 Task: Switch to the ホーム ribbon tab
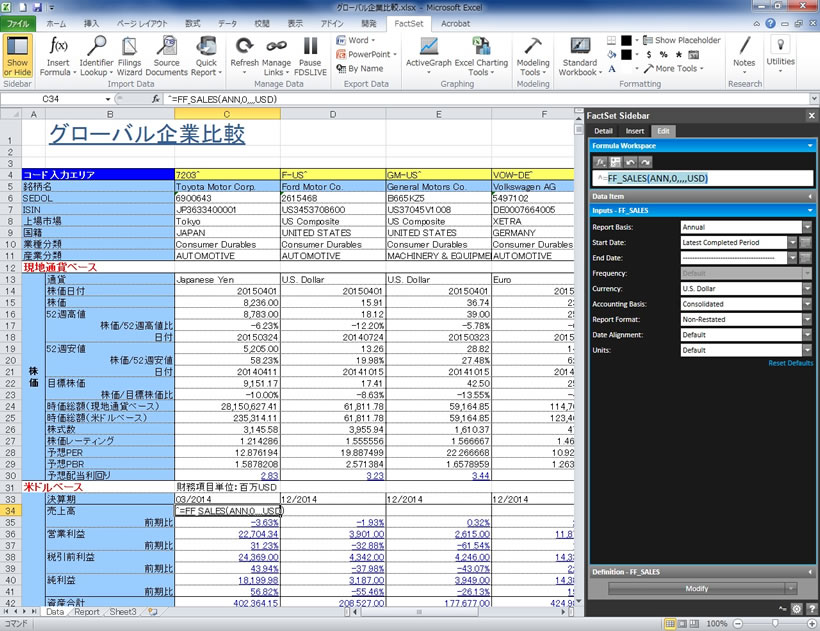[56, 24]
